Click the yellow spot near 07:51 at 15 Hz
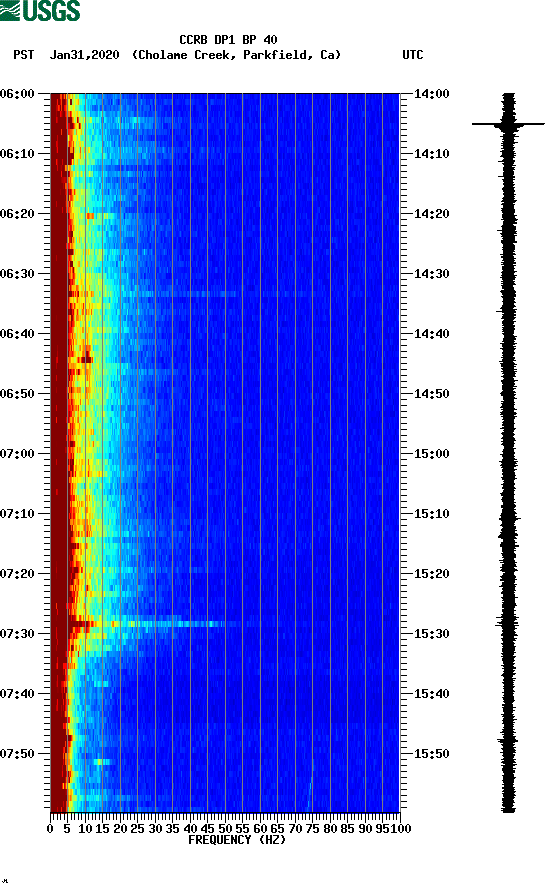The width and height of the screenshot is (552, 892). coord(100,761)
